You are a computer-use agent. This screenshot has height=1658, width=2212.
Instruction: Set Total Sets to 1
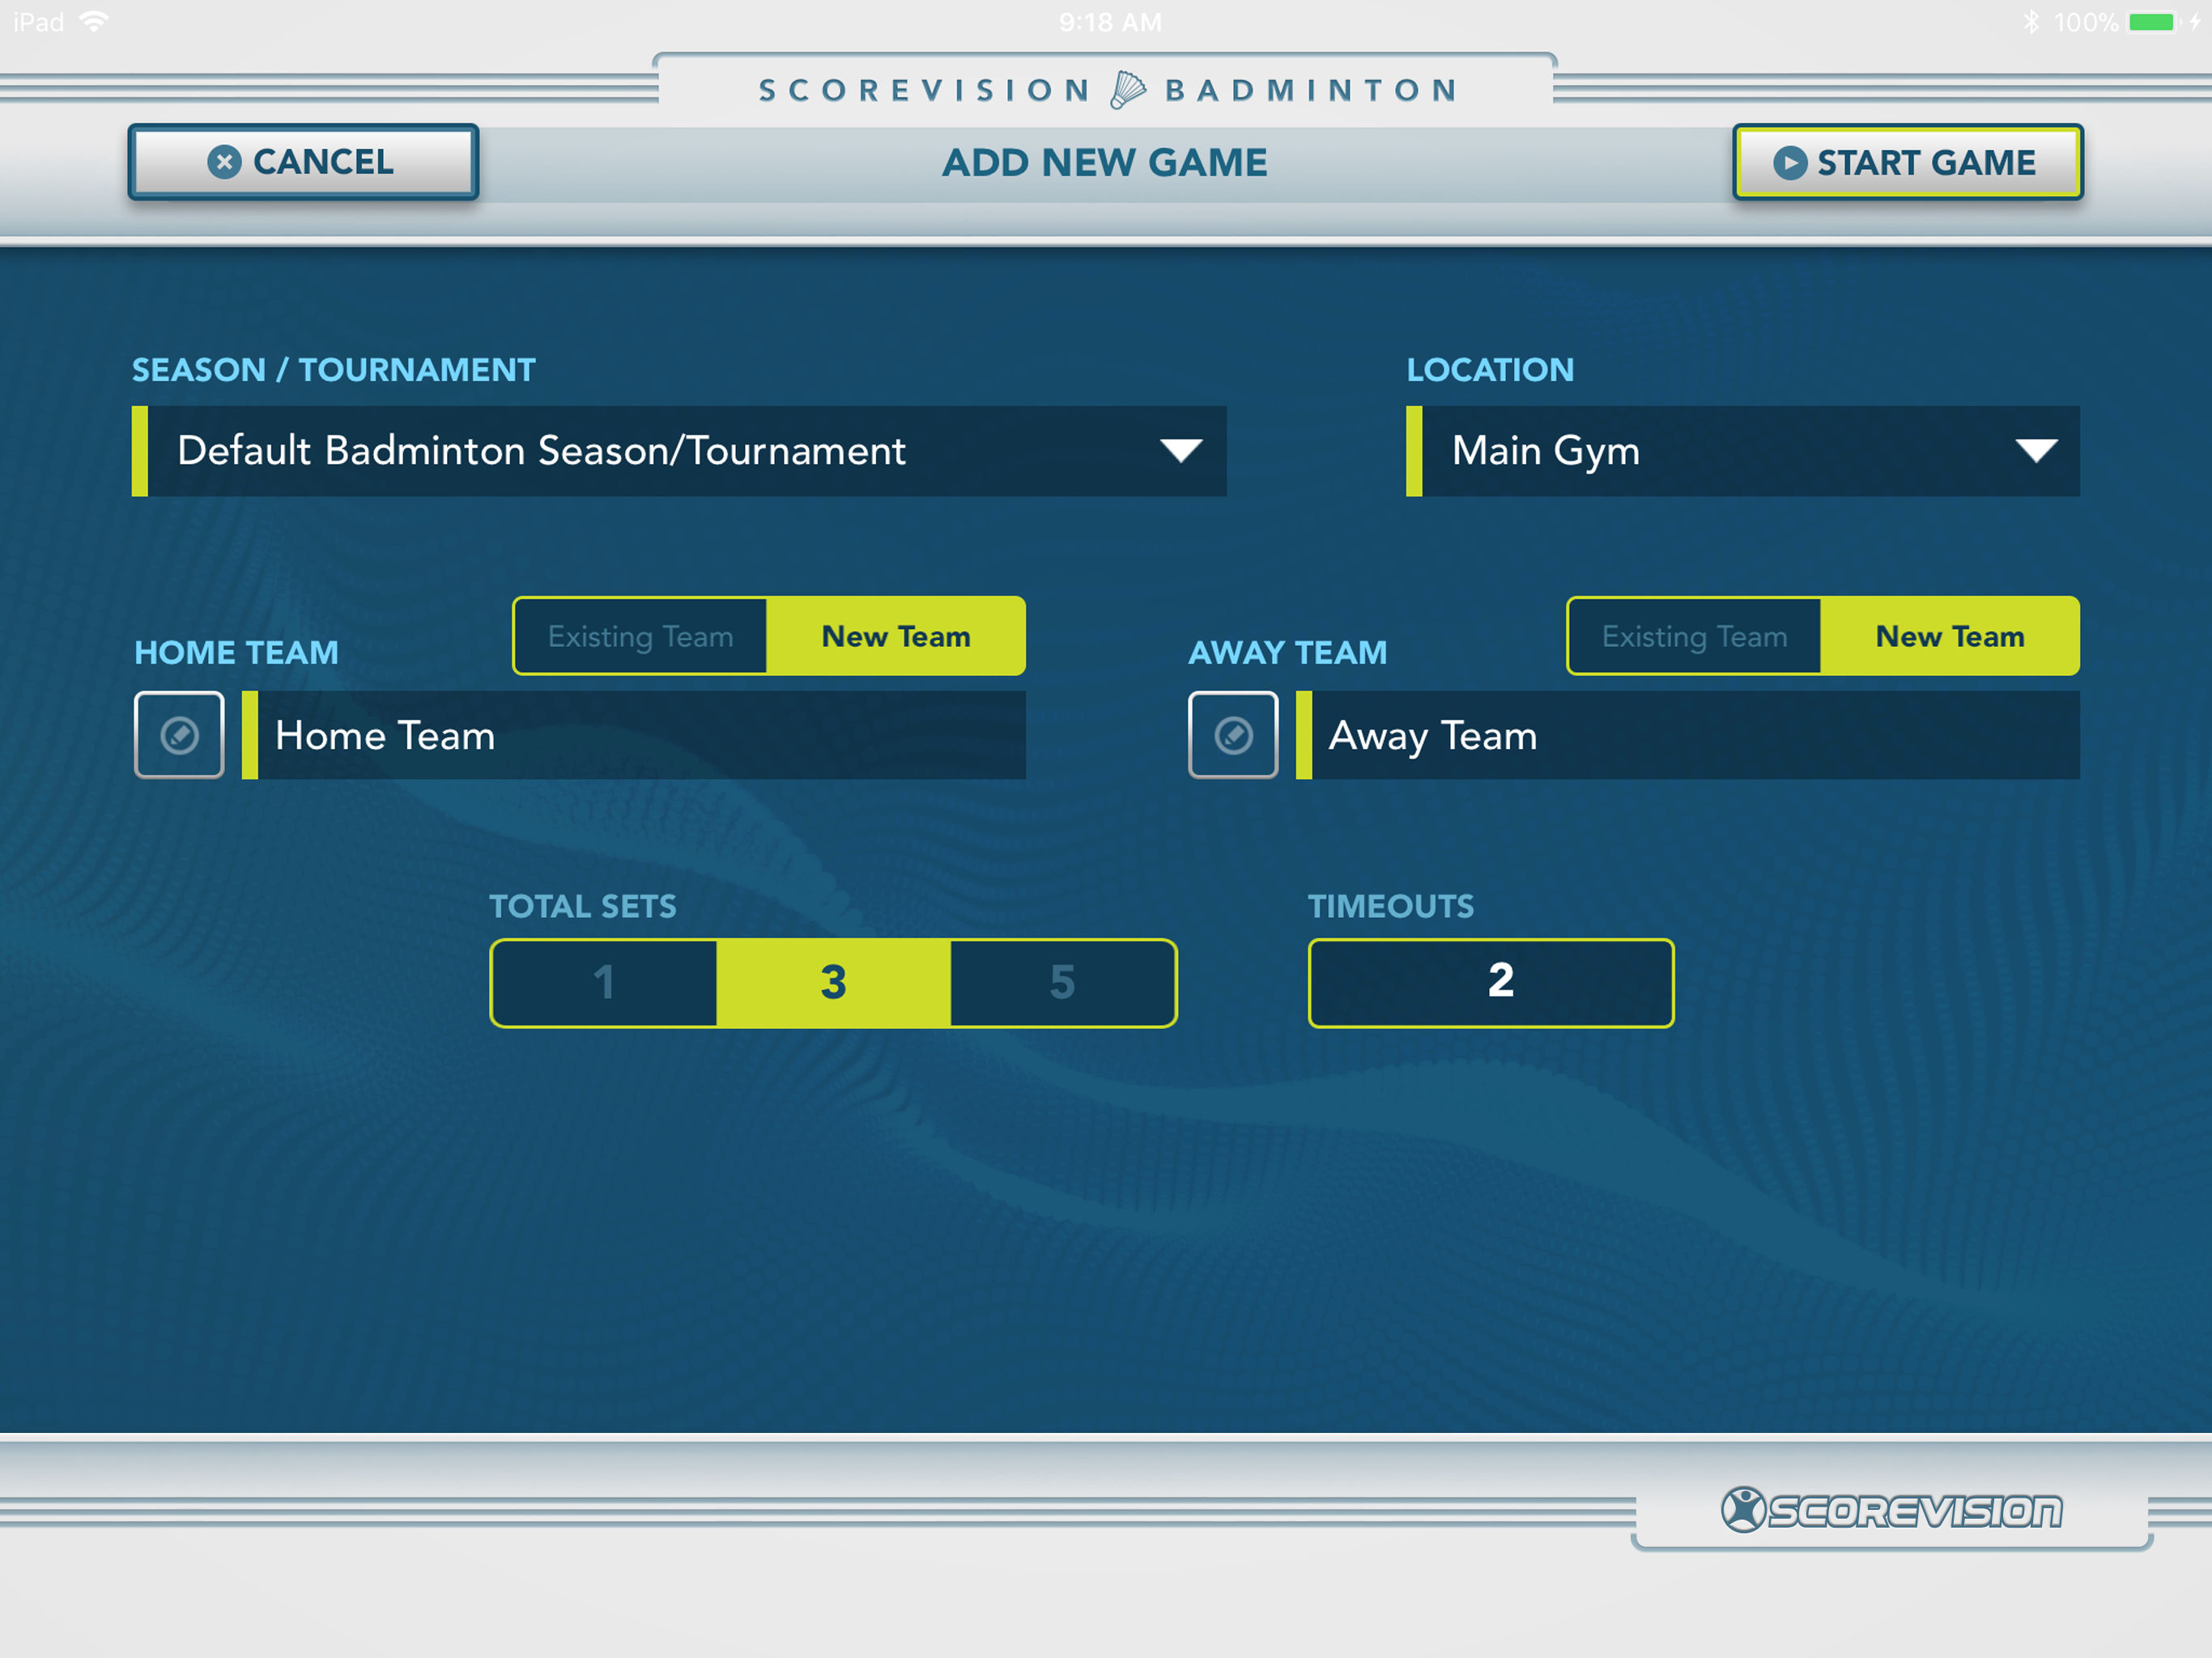(x=604, y=982)
